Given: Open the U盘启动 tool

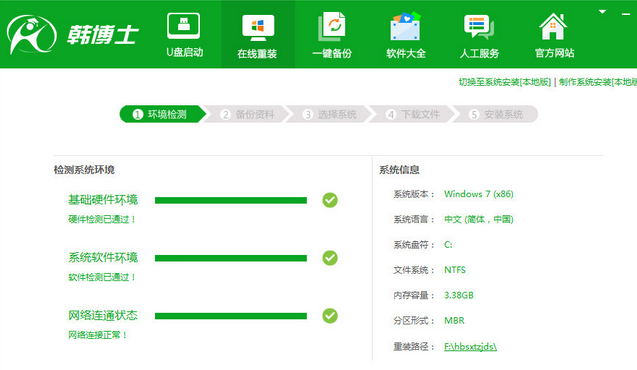Looking at the screenshot, I should [x=184, y=35].
